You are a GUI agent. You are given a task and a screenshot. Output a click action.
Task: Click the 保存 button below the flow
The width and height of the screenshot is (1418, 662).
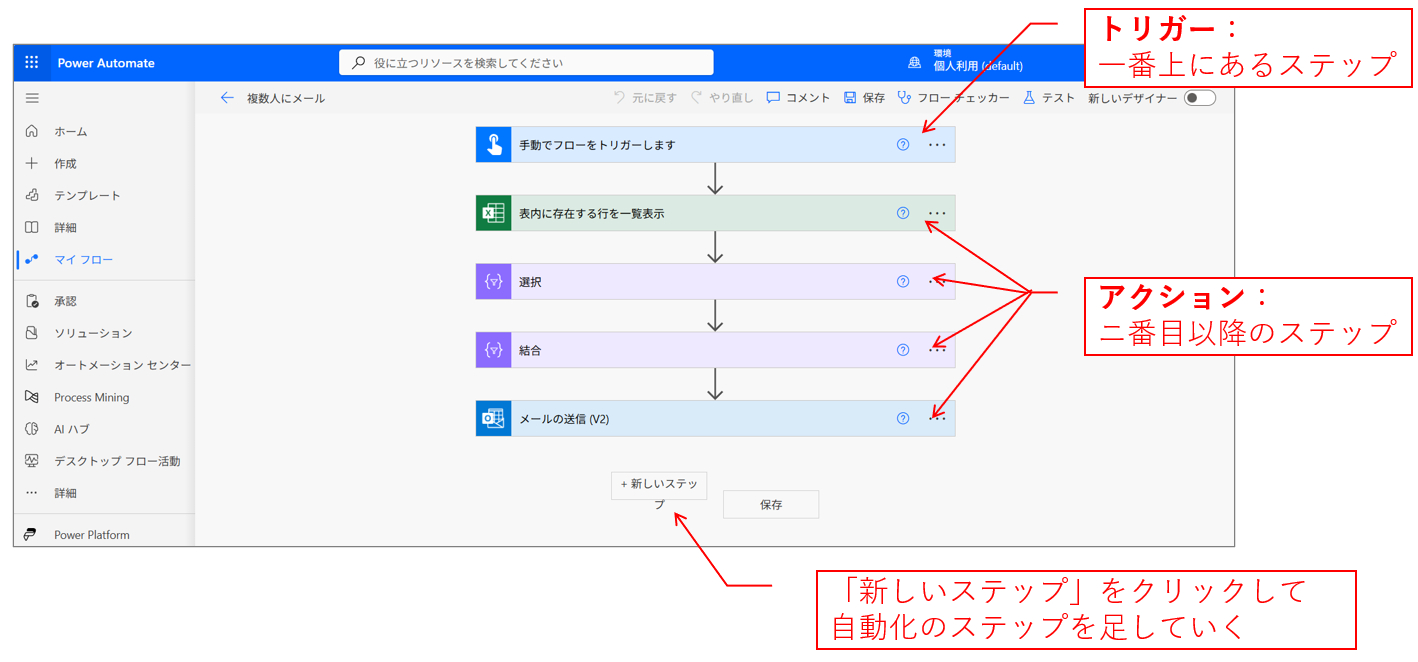pyautogui.click(x=770, y=505)
